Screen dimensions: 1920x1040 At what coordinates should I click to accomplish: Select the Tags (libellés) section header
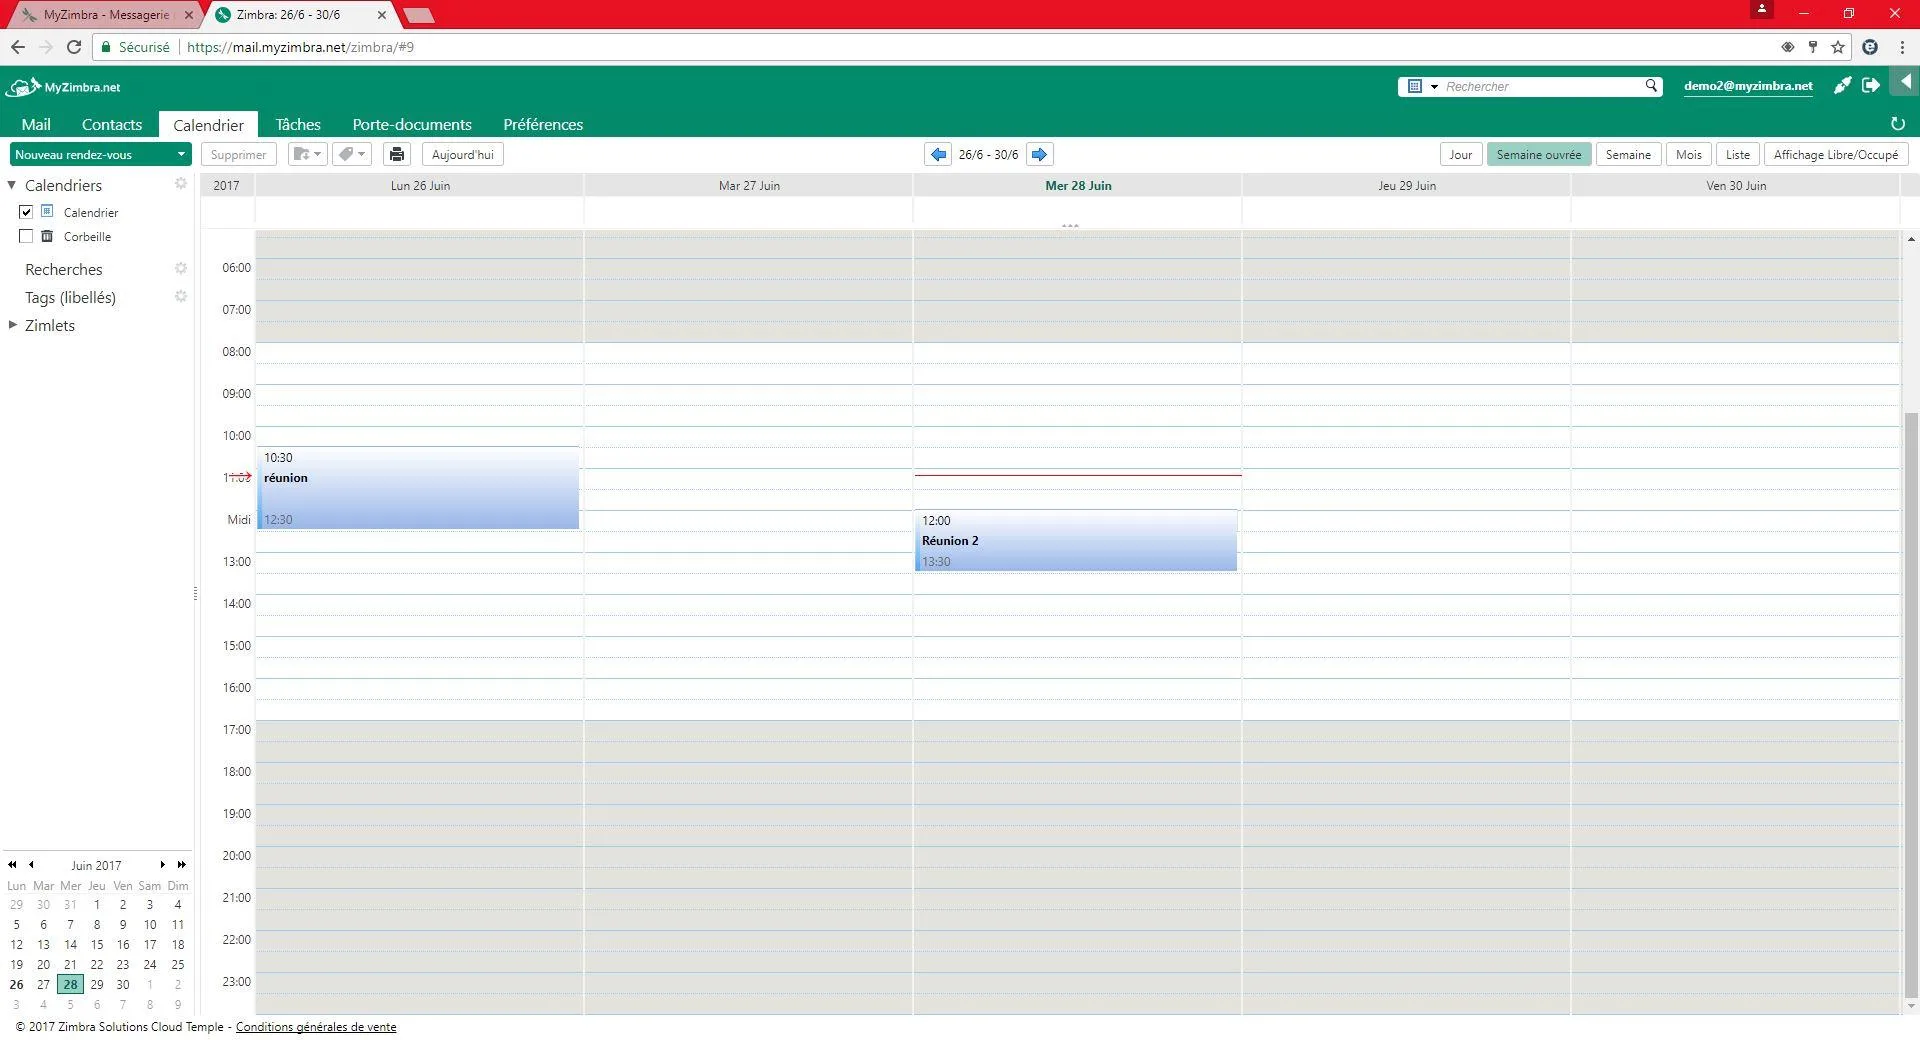[70, 297]
